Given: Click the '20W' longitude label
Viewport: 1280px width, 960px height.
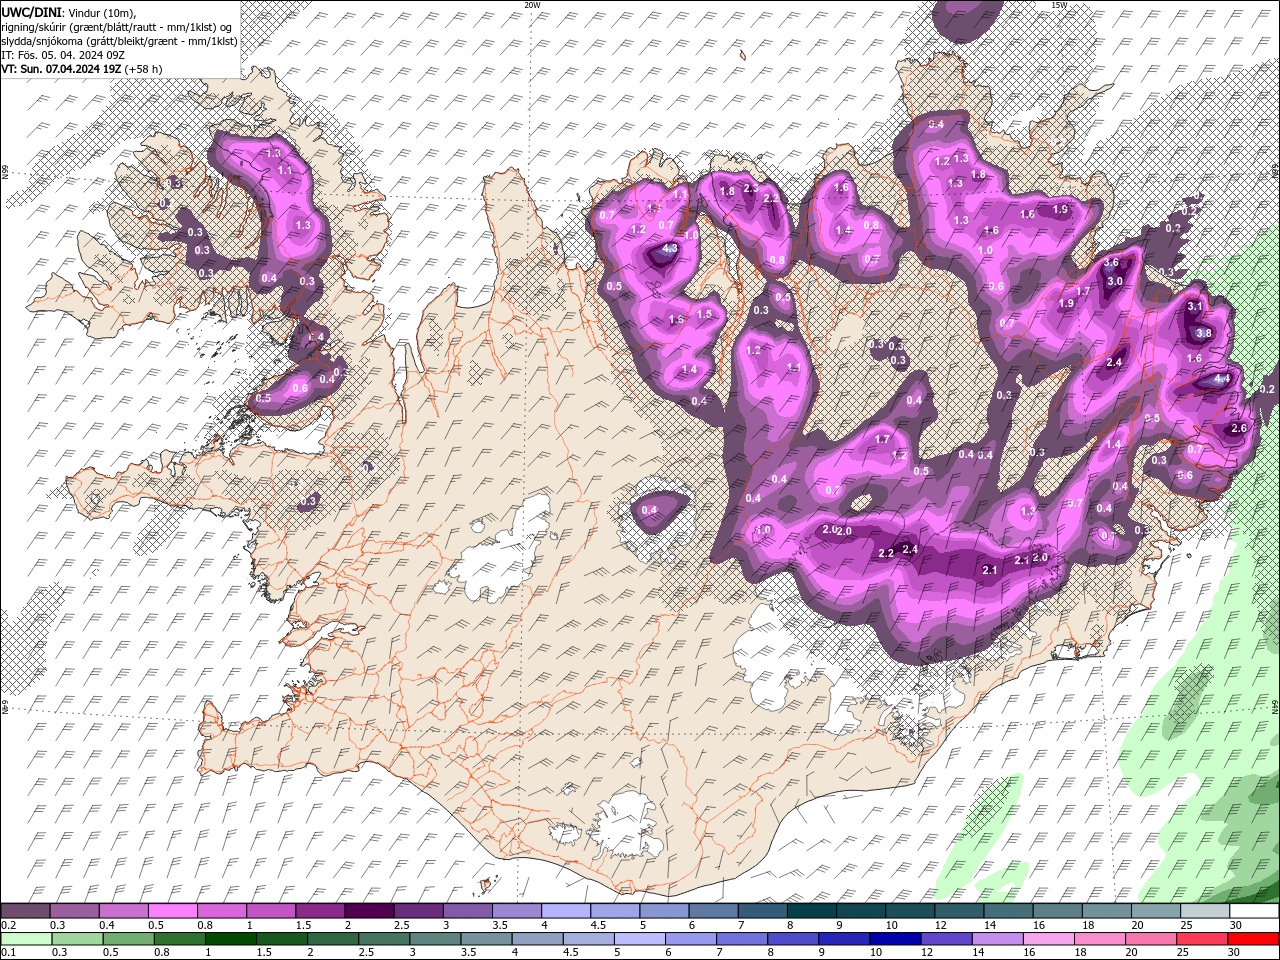Looking at the screenshot, I should [x=532, y=5].
